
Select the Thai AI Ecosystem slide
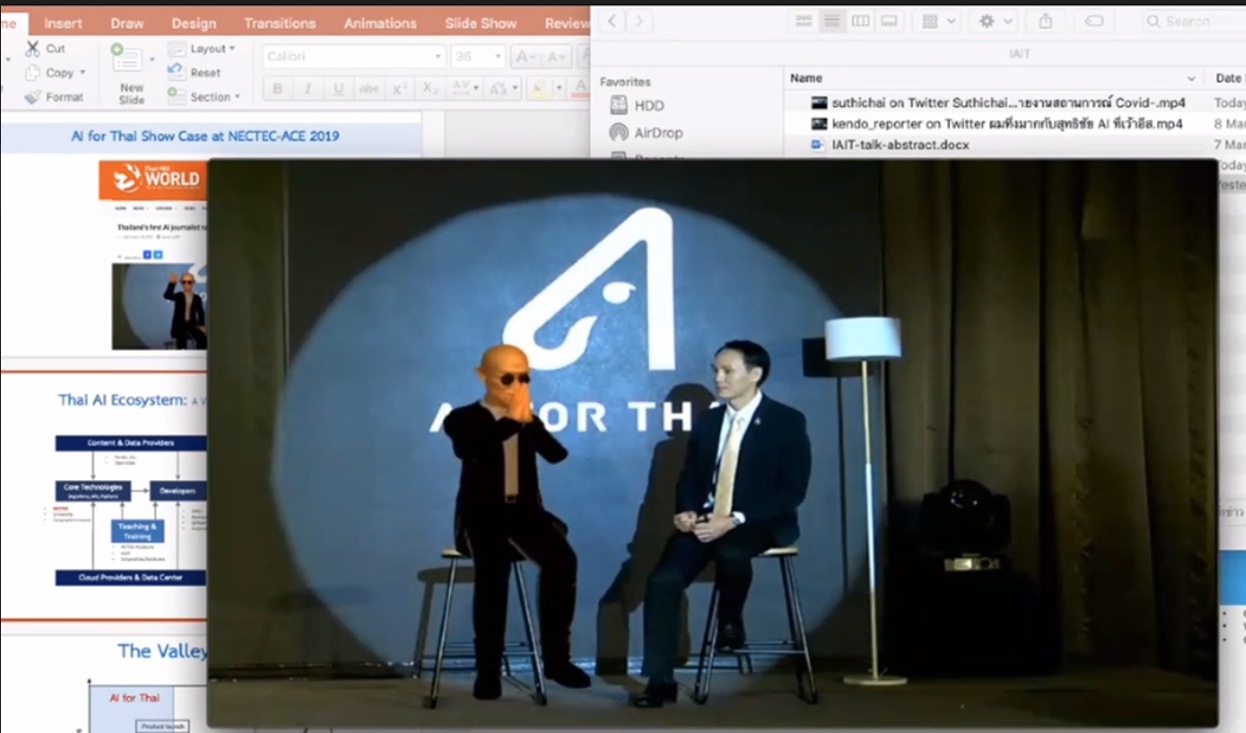pyautogui.click(x=104, y=496)
